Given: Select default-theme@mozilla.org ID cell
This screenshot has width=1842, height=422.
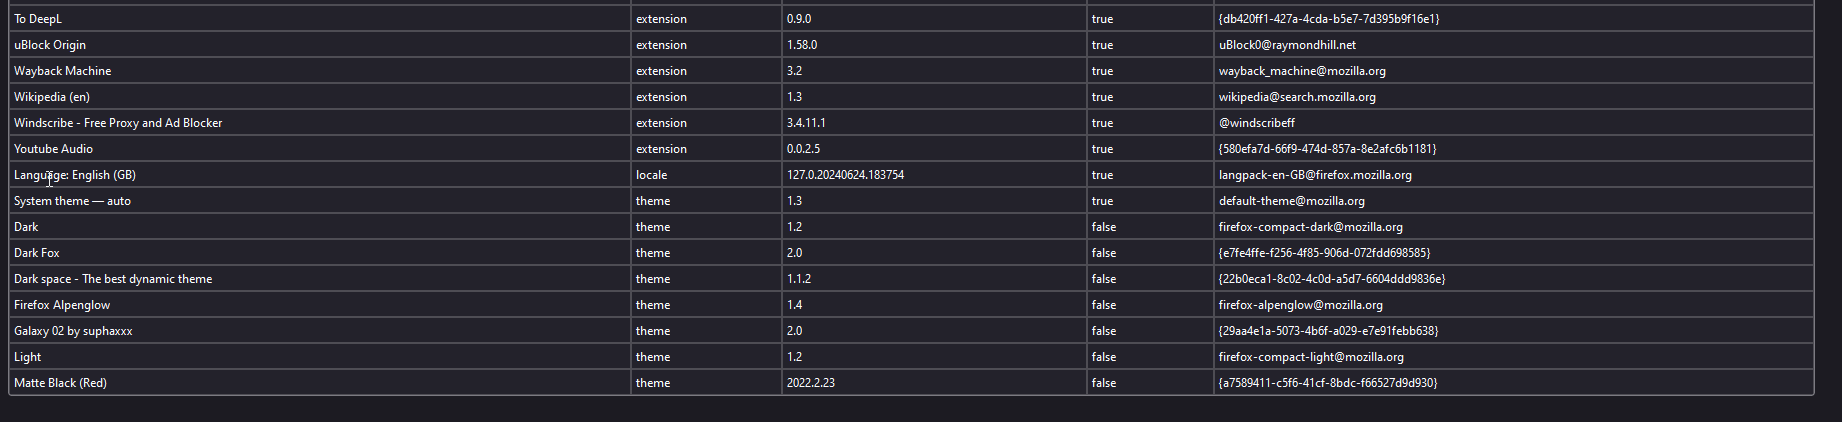Looking at the screenshot, I should [1513, 201].
